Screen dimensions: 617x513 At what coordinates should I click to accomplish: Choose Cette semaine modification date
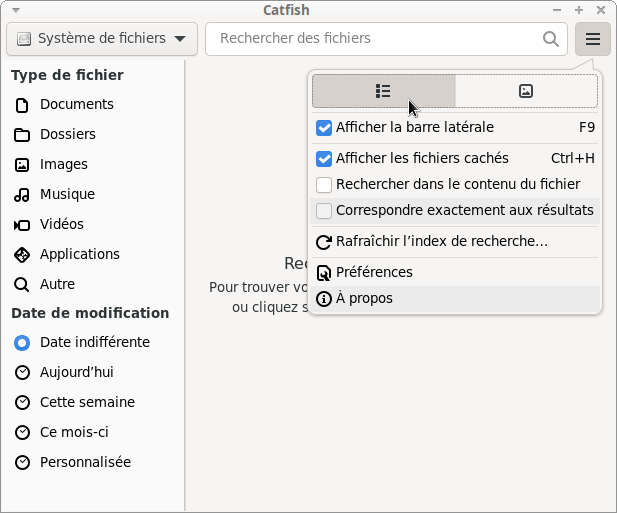[87, 402]
